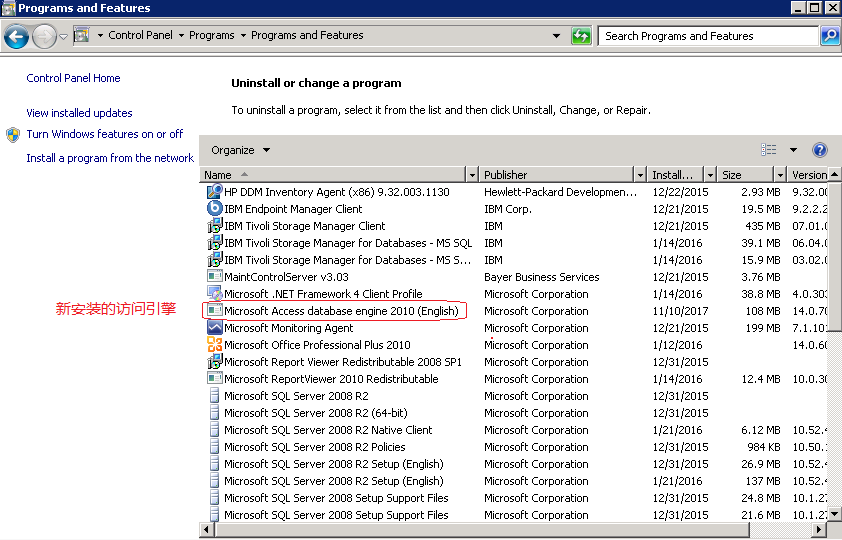
Task: Click the Microsoft Office Professional Plus 2010 icon
Action: point(215,345)
